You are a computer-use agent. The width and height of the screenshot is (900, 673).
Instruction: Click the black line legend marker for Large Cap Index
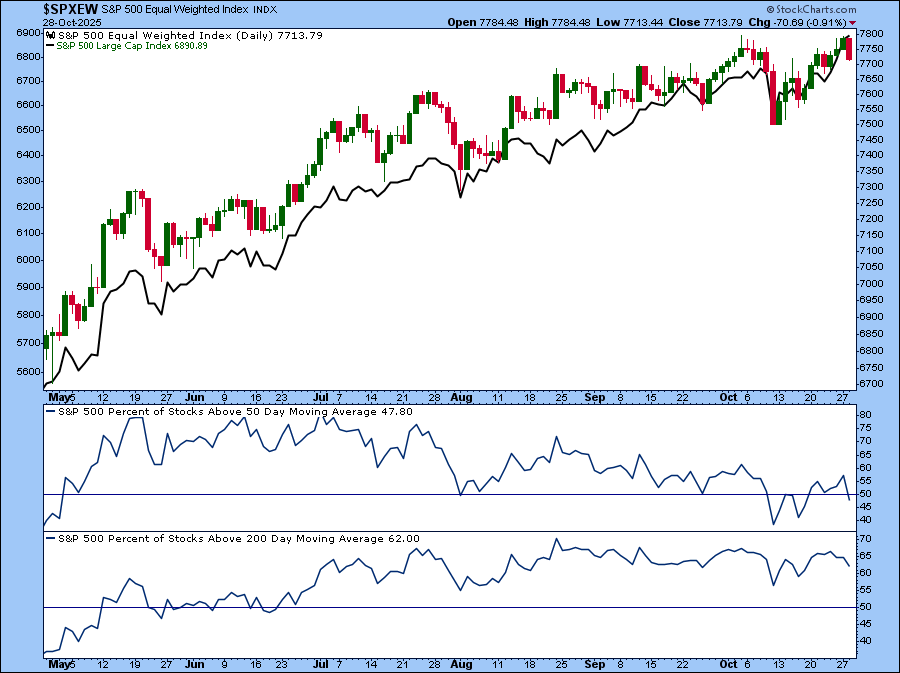pos(49,47)
